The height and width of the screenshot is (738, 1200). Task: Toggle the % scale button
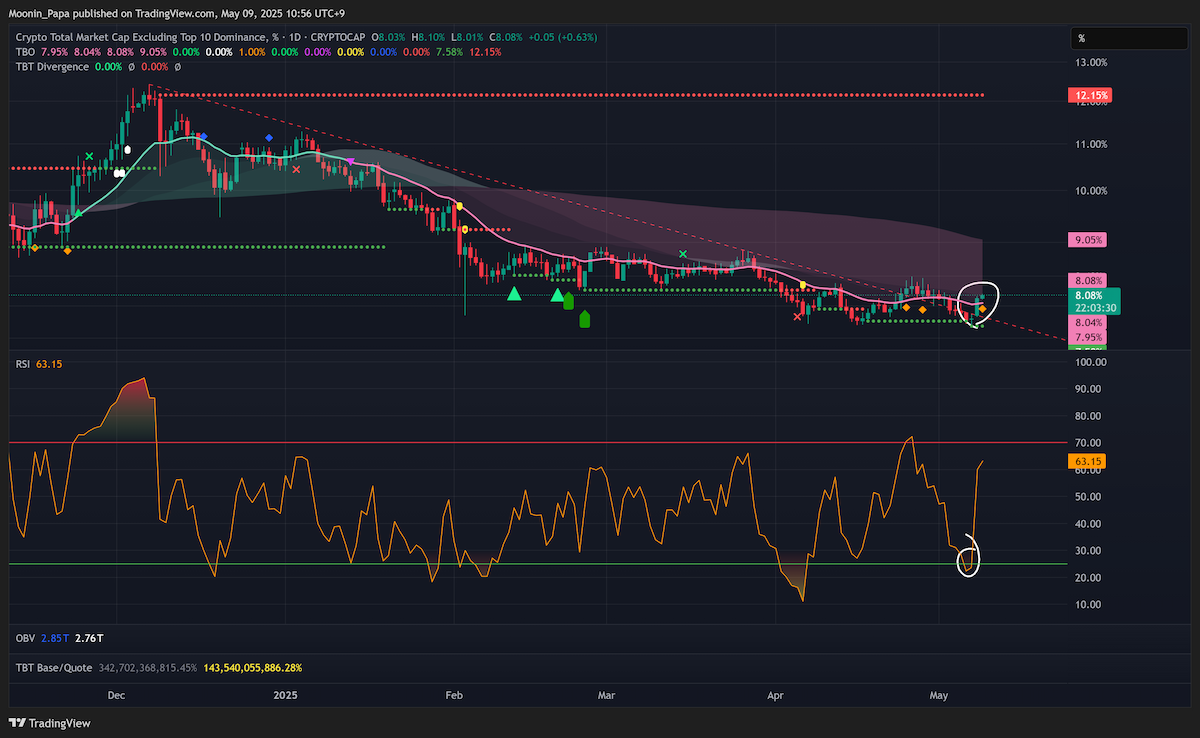pos(1081,38)
